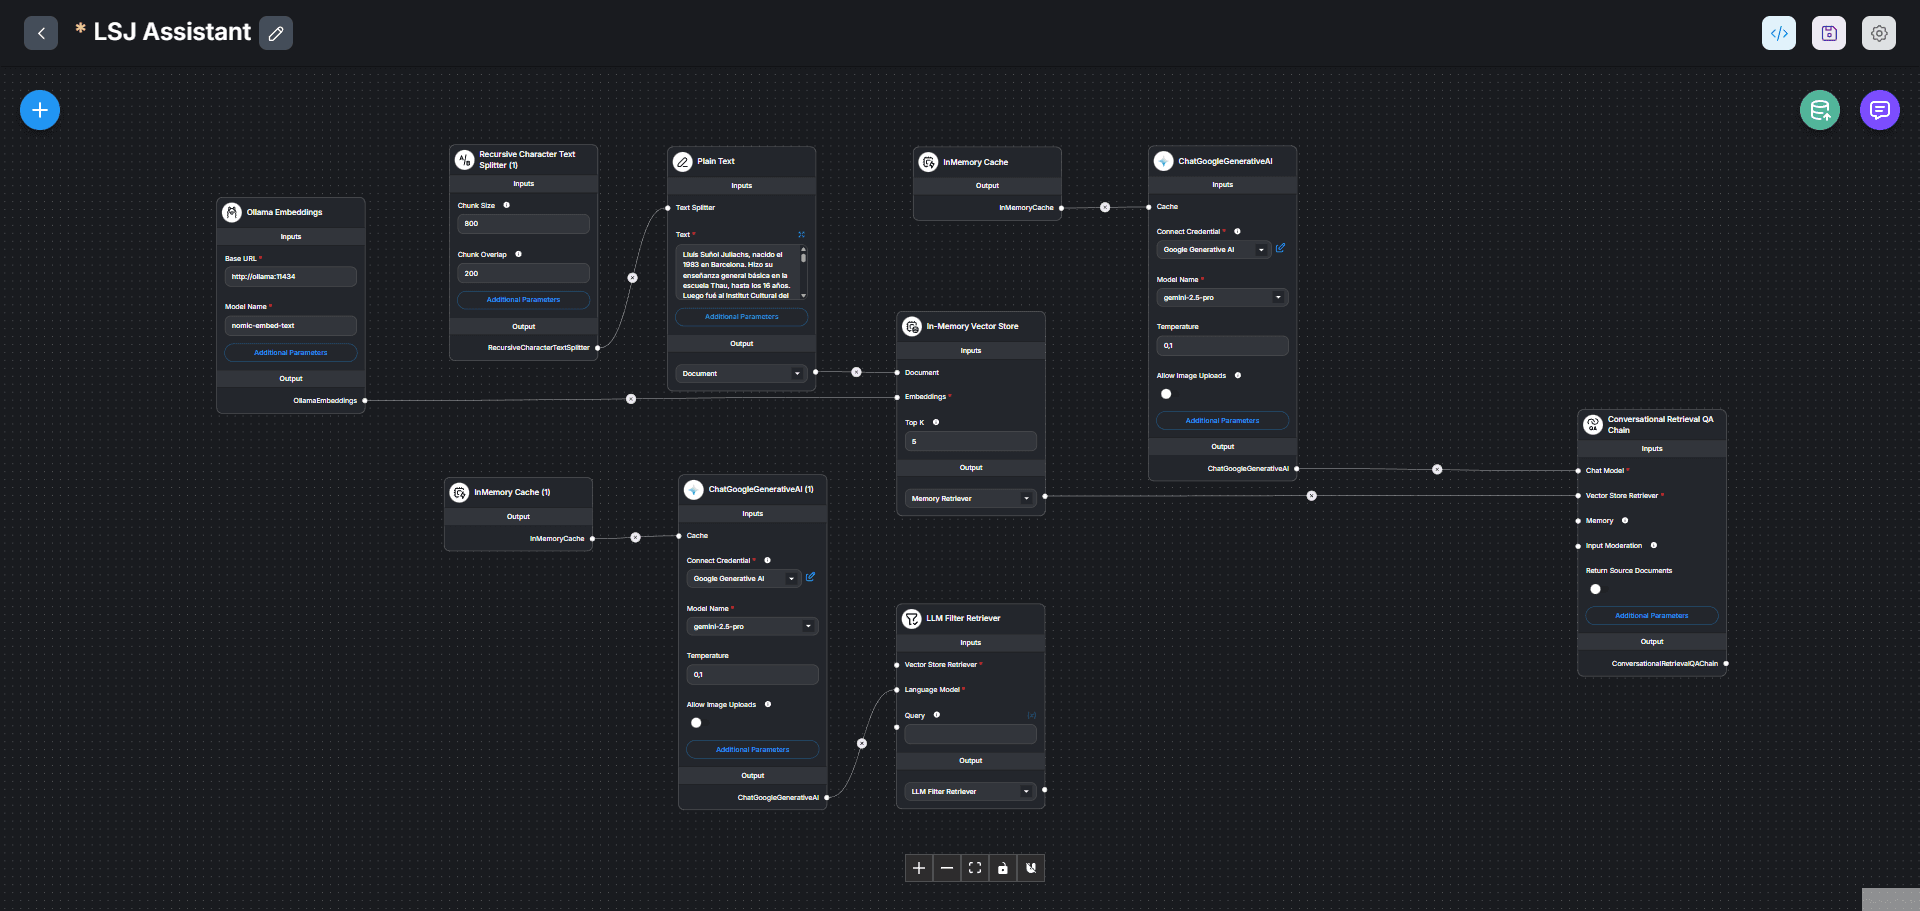Enable Return Source Documents on the QA Chain
The height and width of the screenshot is (911, 1920).
tap(1595, 589)
